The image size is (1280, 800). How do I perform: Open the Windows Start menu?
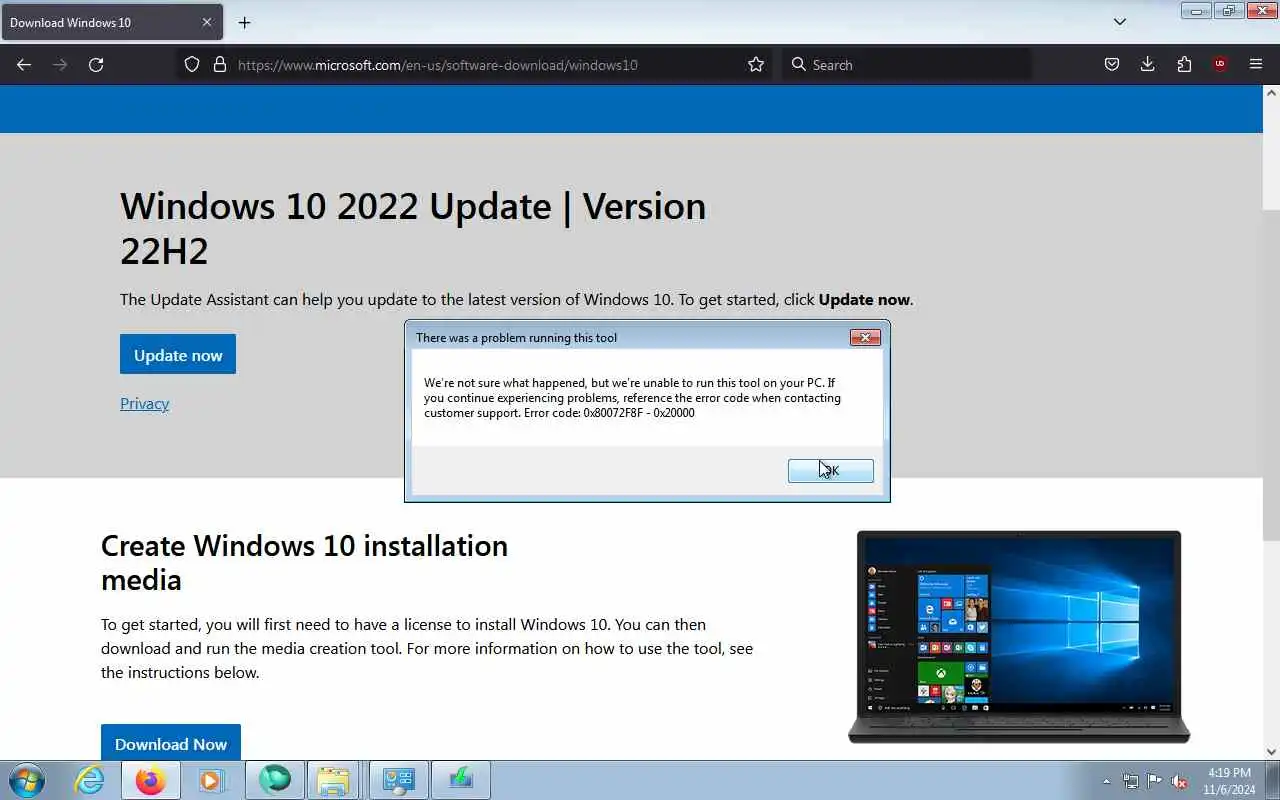click(x=27, y=779)
